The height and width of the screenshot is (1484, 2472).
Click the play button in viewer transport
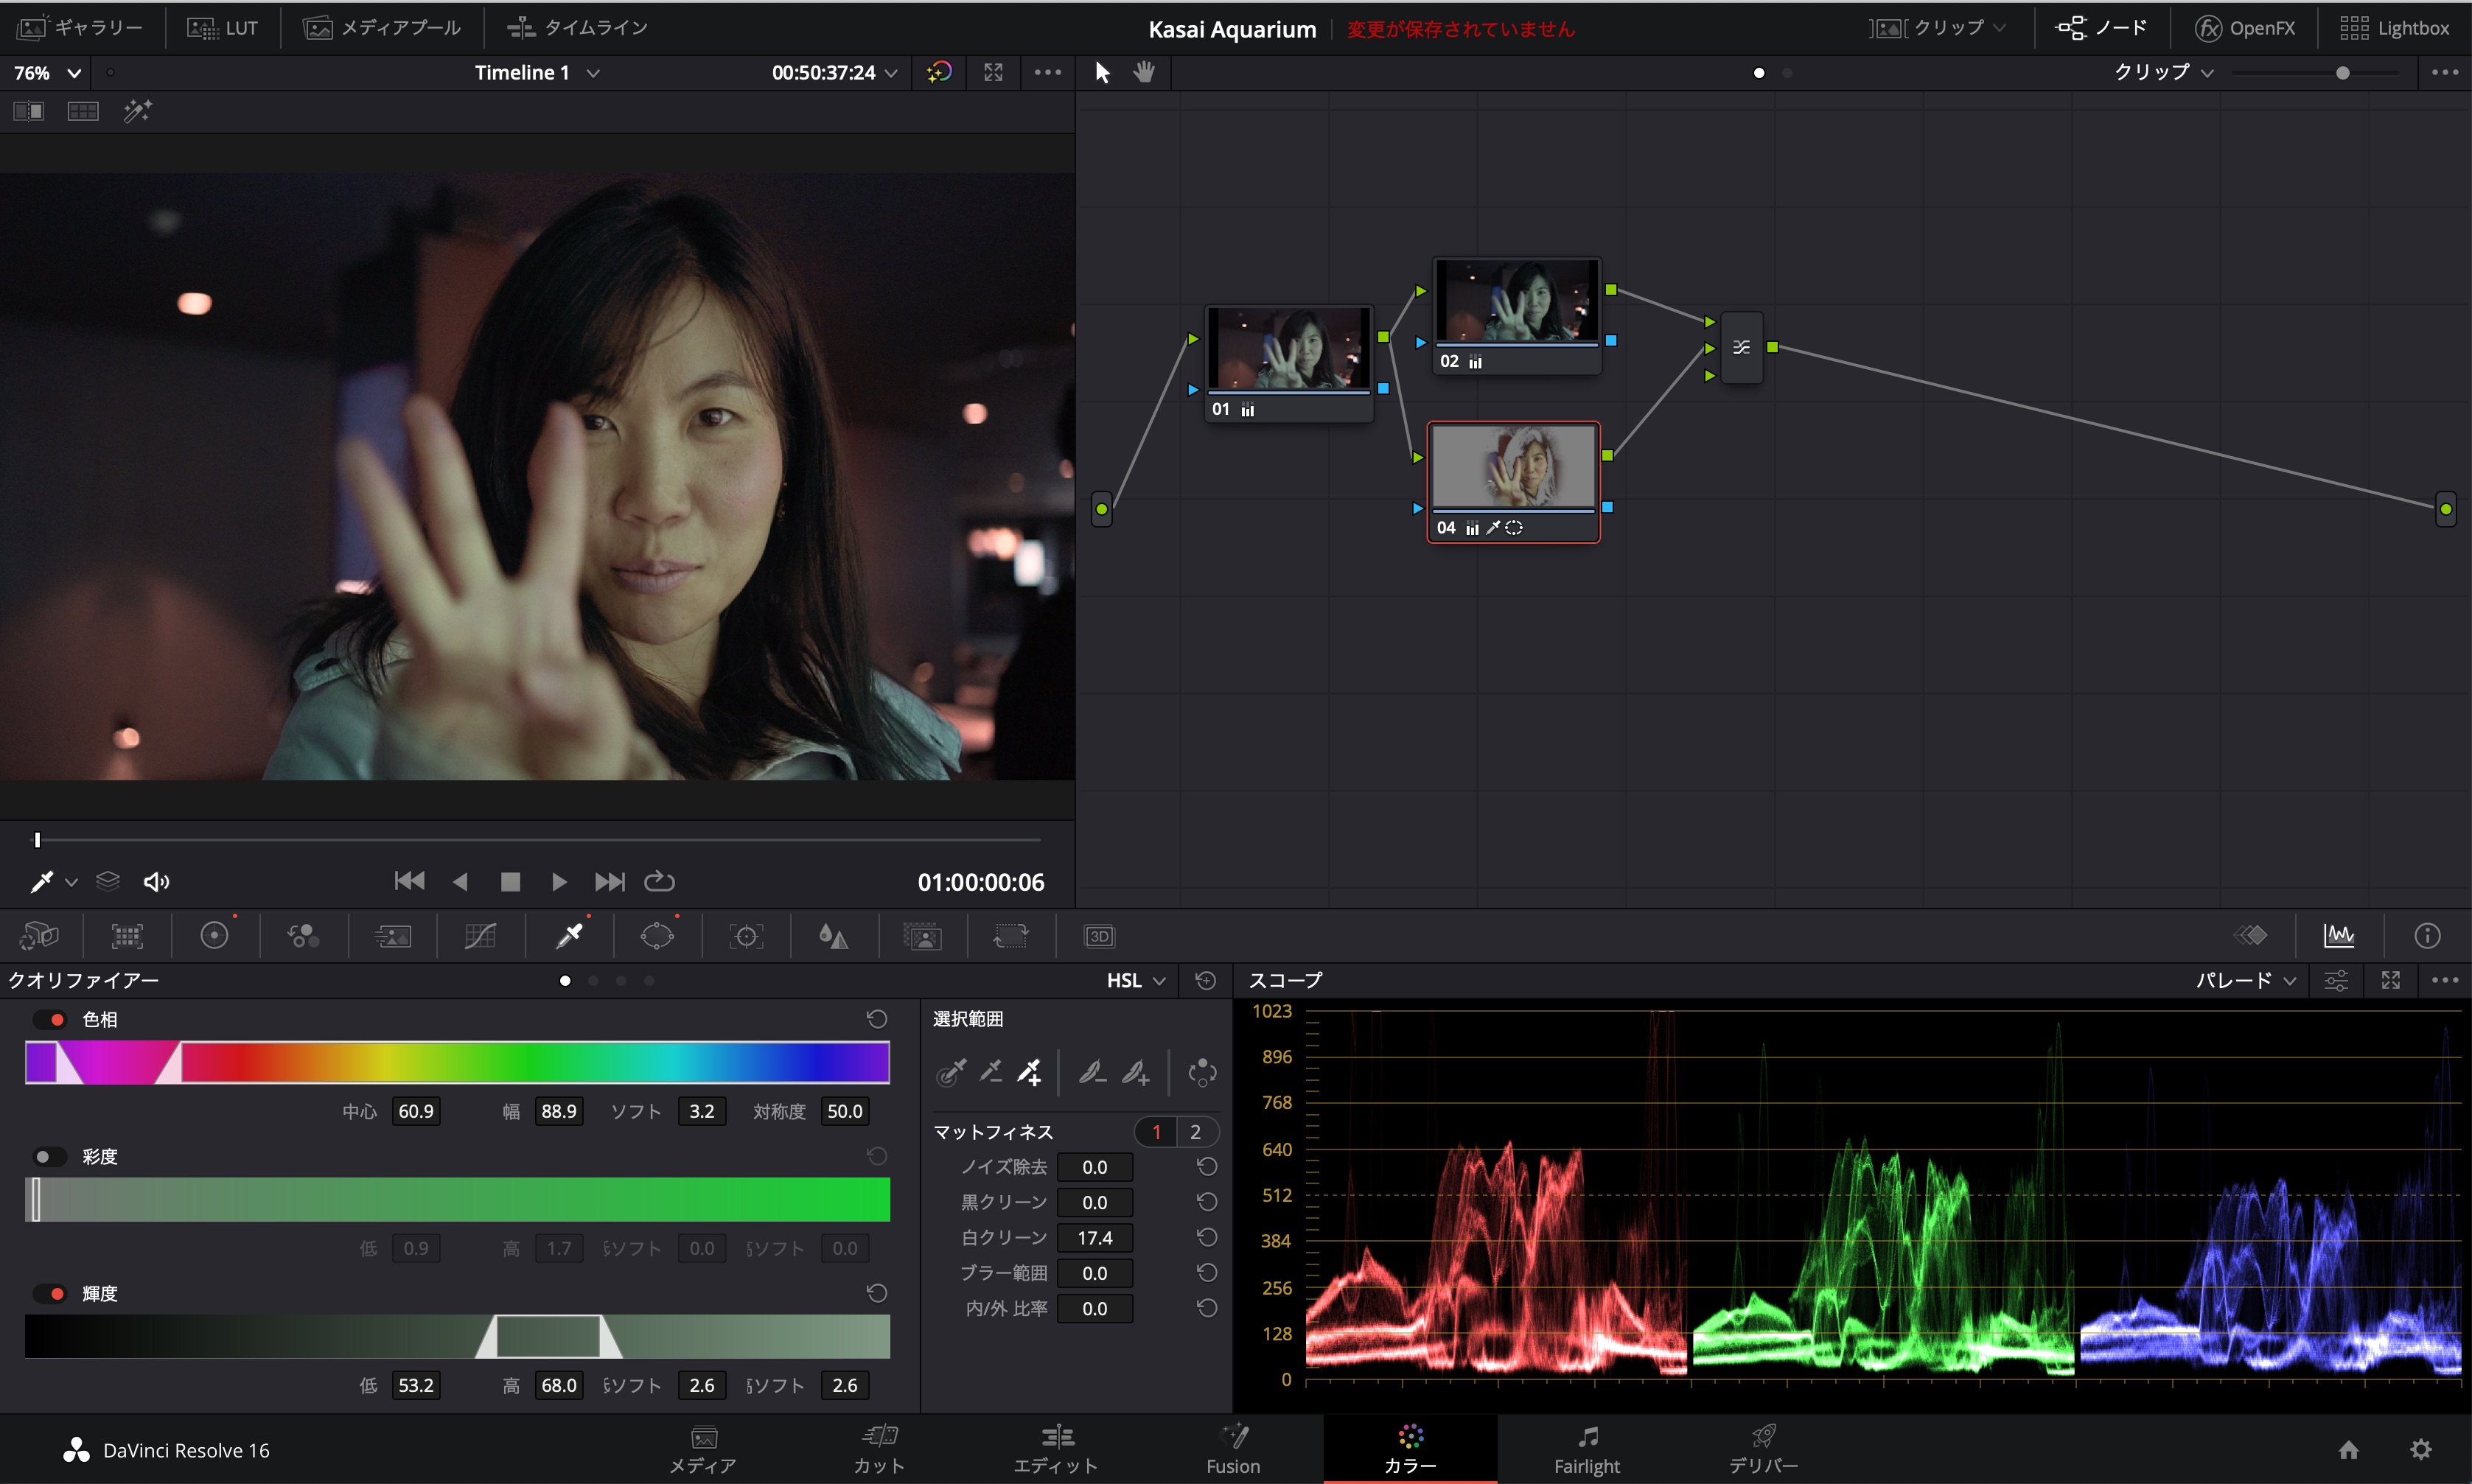[x=559, y=881]
